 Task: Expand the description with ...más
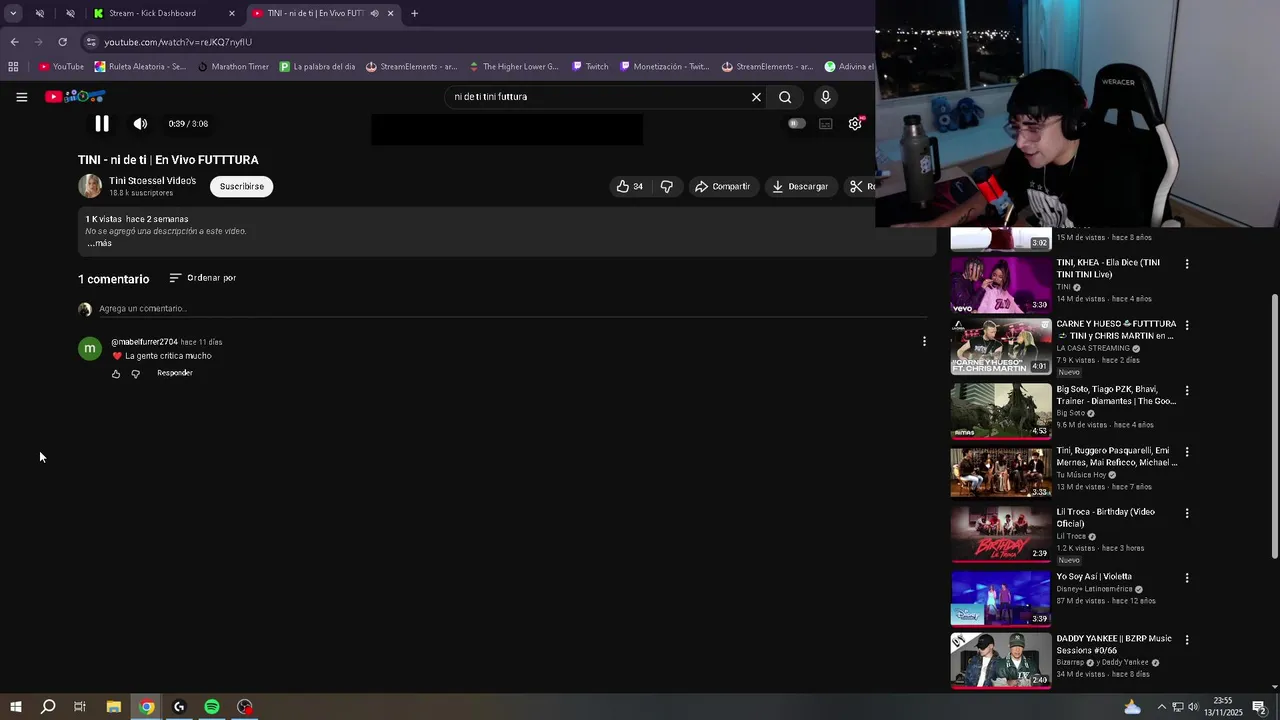[99, 243]
